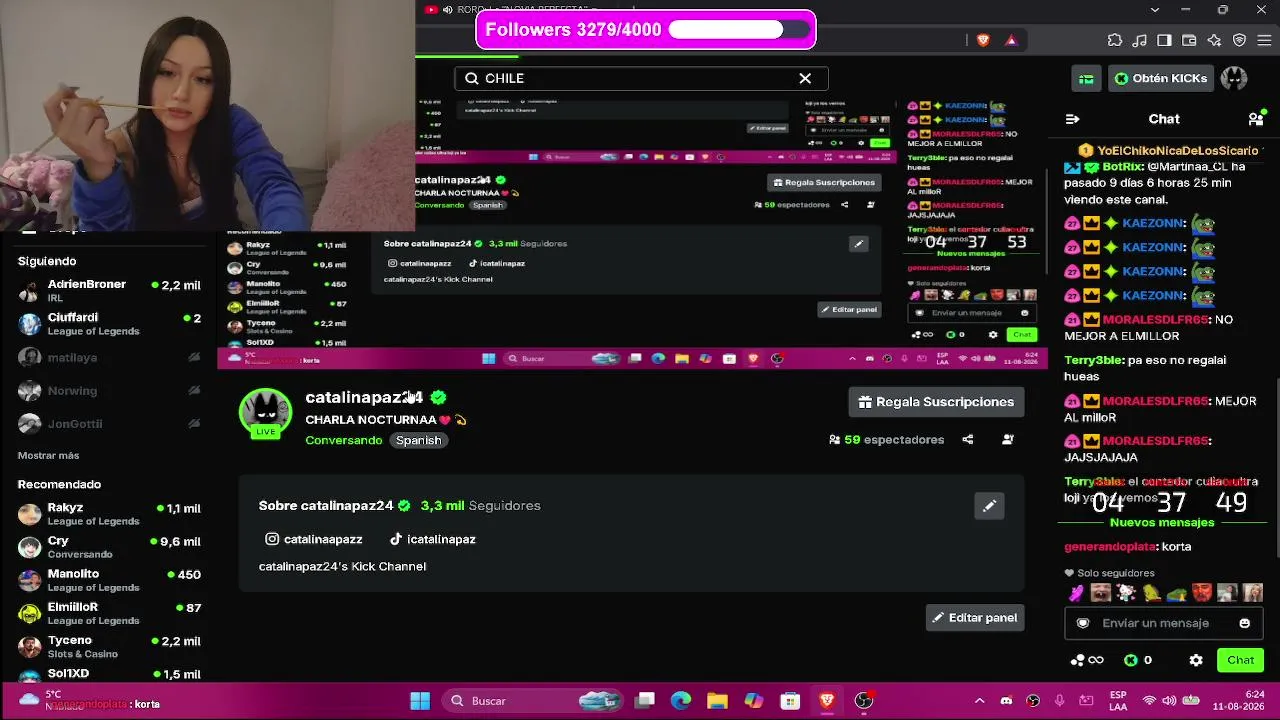Clear the CHILE search with the X
This screenshot has width=1280, height=720.
[805, 78]
